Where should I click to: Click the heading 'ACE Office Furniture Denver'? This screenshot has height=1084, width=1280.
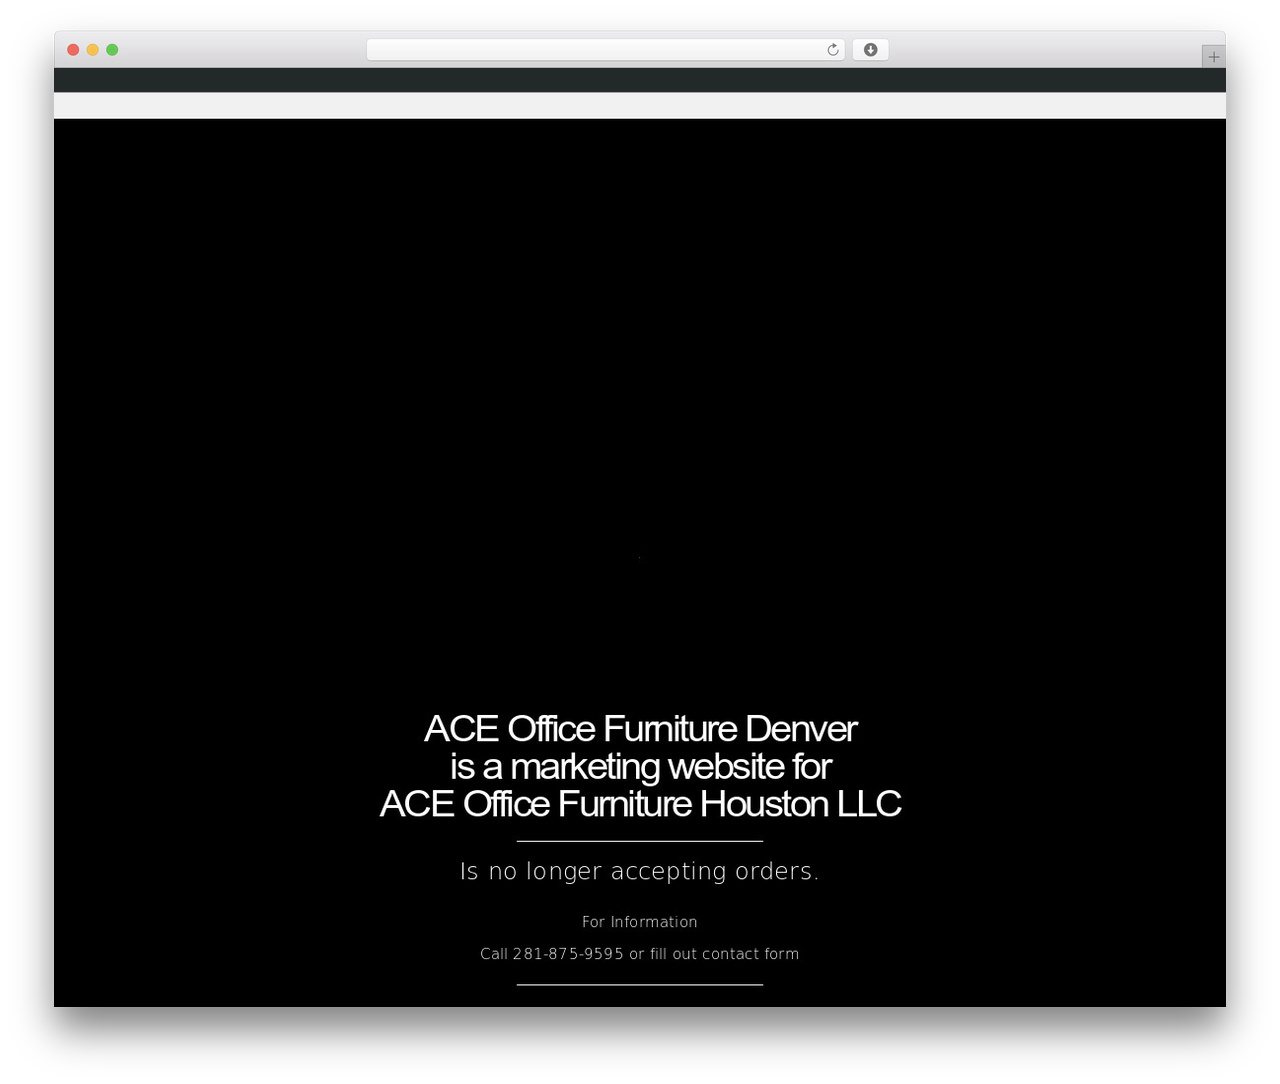[640, 728]
